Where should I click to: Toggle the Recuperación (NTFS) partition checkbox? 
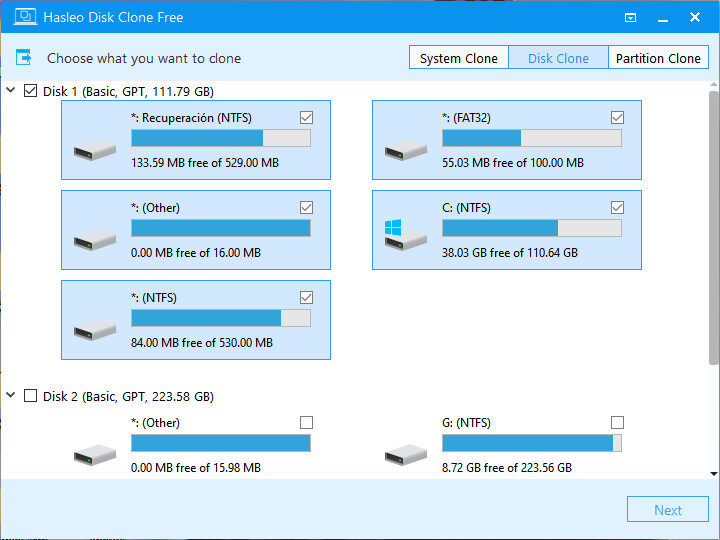(x=306, y=118)
